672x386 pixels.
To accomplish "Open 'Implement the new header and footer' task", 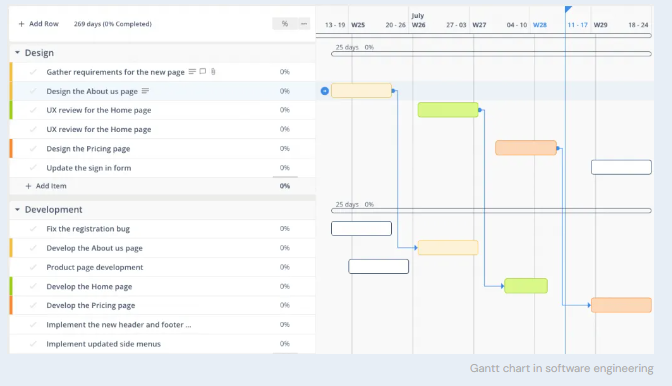I will (119, 325).
